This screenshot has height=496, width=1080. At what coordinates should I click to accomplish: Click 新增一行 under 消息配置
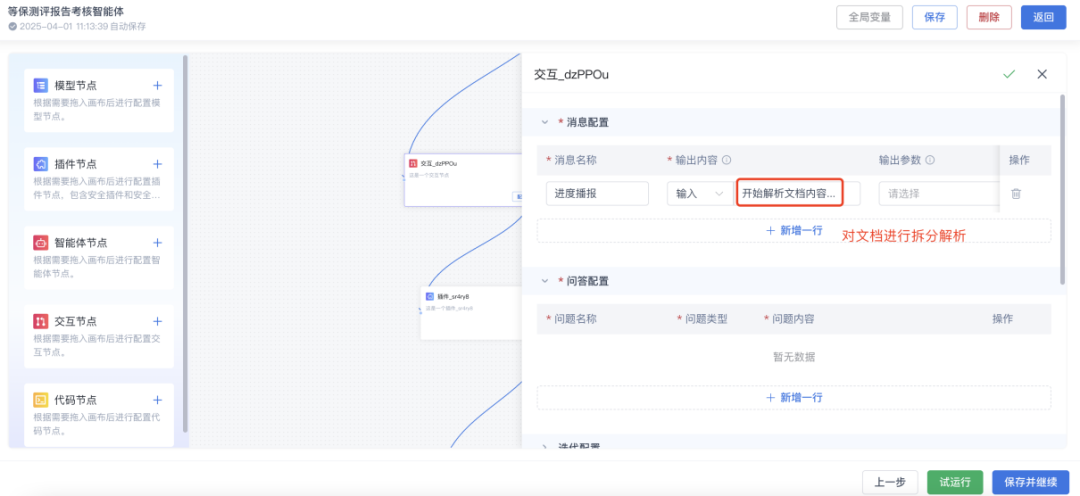pos(794,230)
